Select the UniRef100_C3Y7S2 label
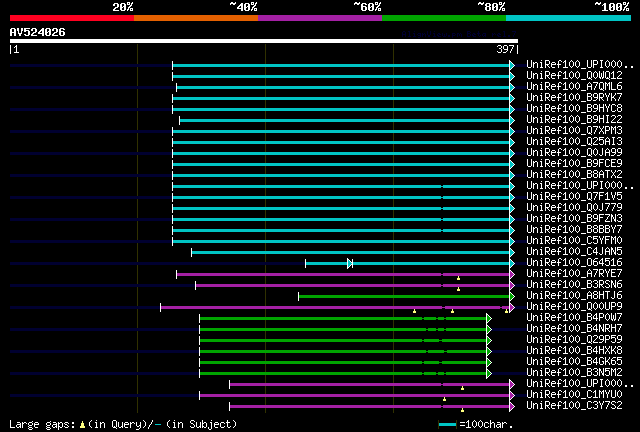The image size is (640, 432). pos(574,406)
